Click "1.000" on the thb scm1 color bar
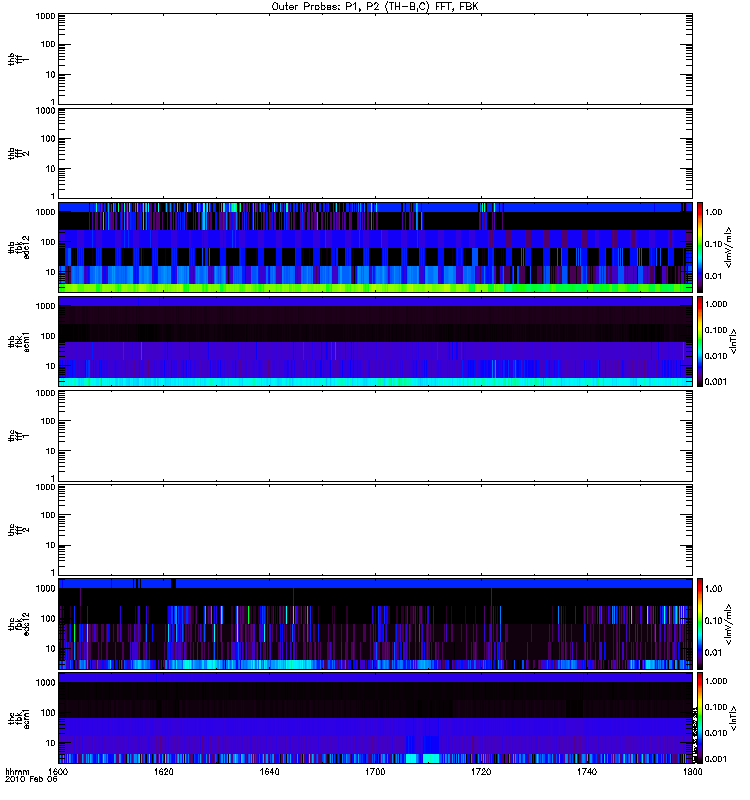 (716, 304)
